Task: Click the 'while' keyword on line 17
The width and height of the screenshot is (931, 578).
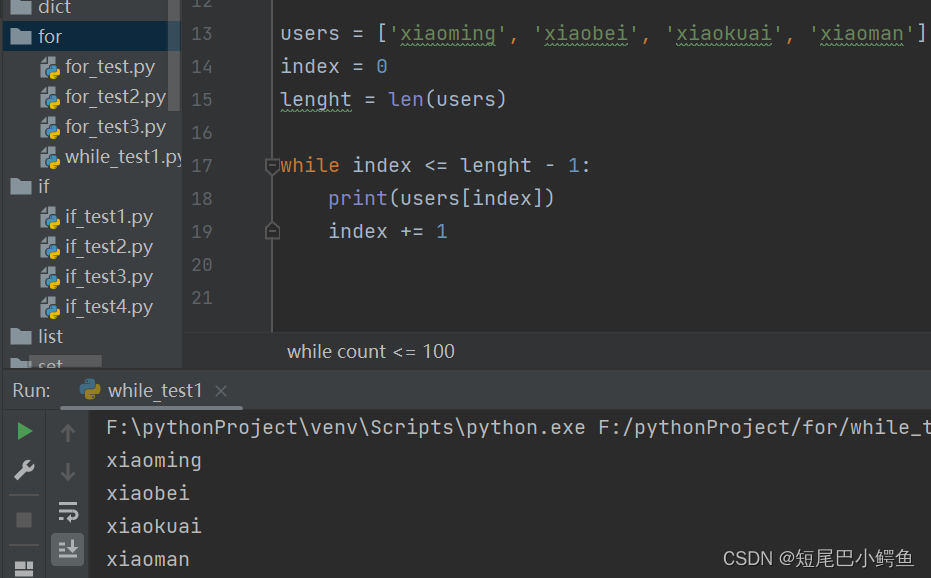Action: click(310, 166)
